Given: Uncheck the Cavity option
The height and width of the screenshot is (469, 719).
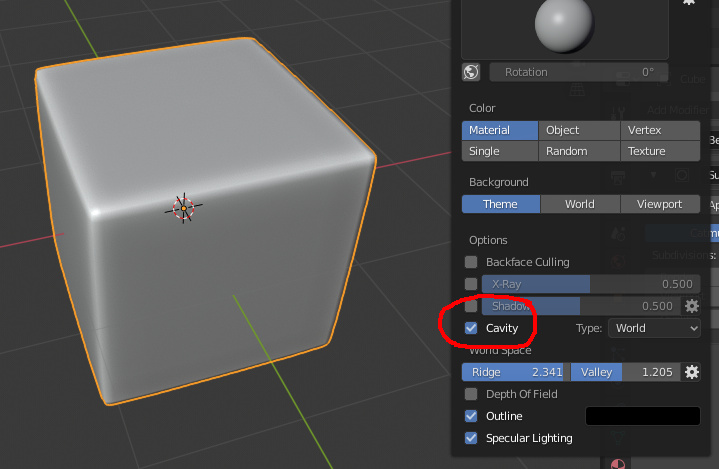Looking at the screenshot, I should pyautogui.click(x=471, y=328).
